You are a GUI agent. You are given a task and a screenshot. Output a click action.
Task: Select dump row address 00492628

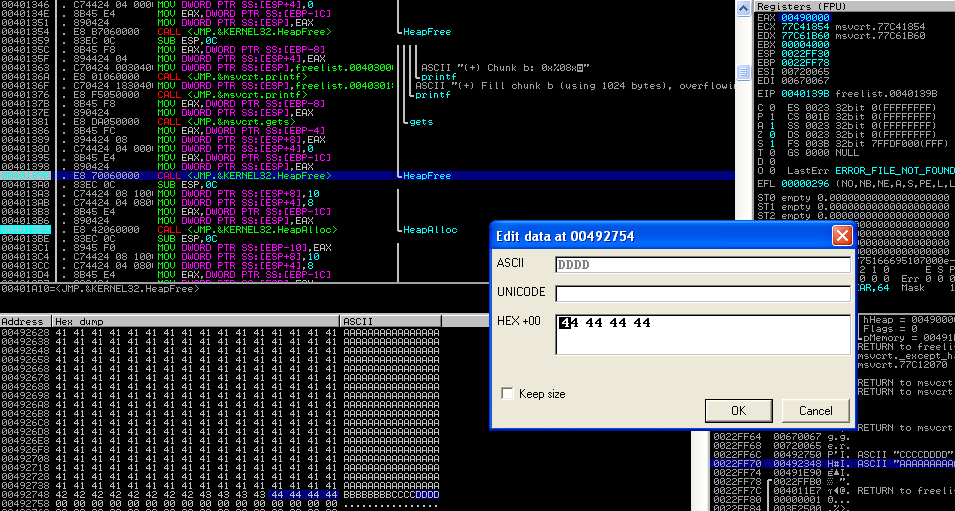coord(26,333)
